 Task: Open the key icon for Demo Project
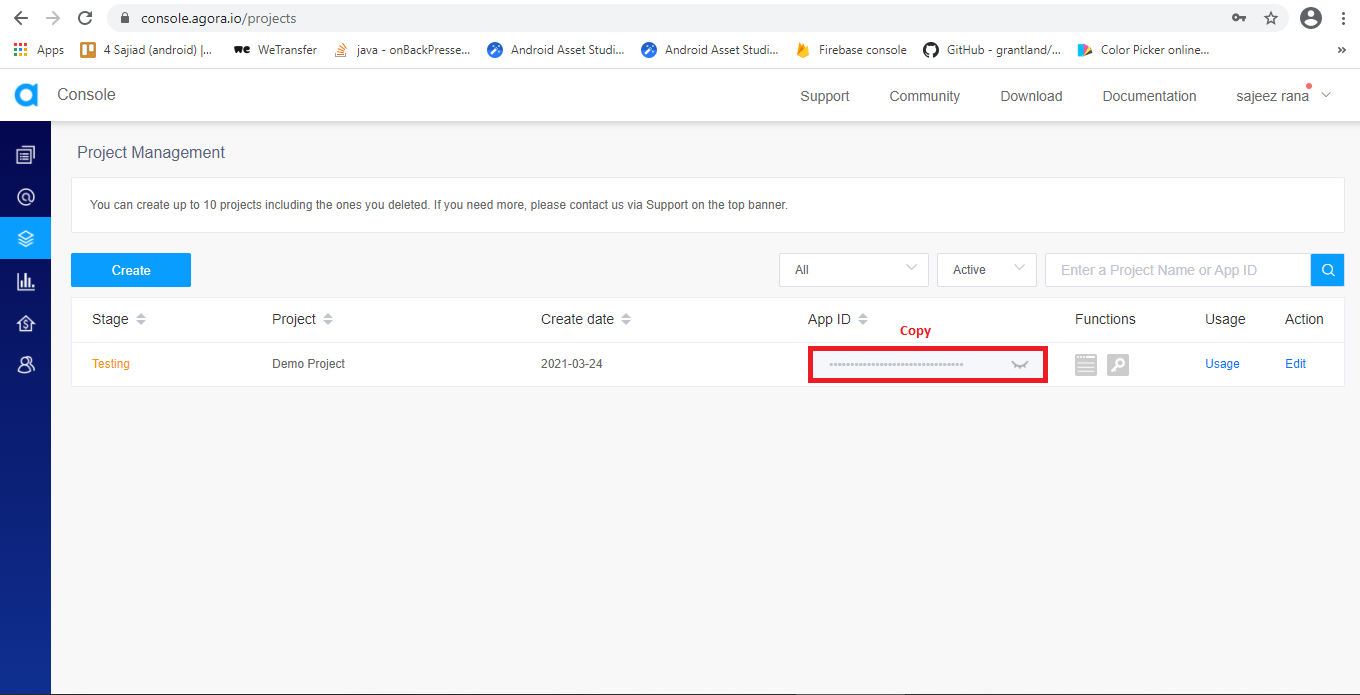(1118, 365)
